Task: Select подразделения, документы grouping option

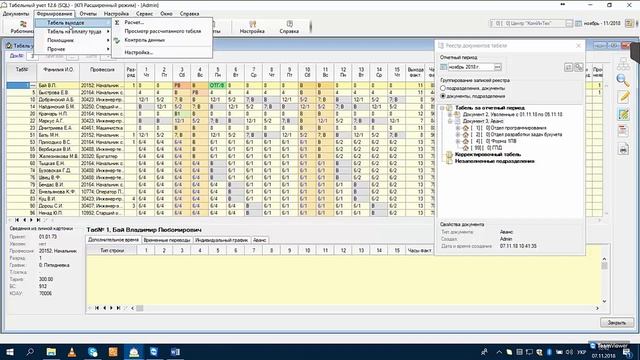Action: tap(472, 88)
